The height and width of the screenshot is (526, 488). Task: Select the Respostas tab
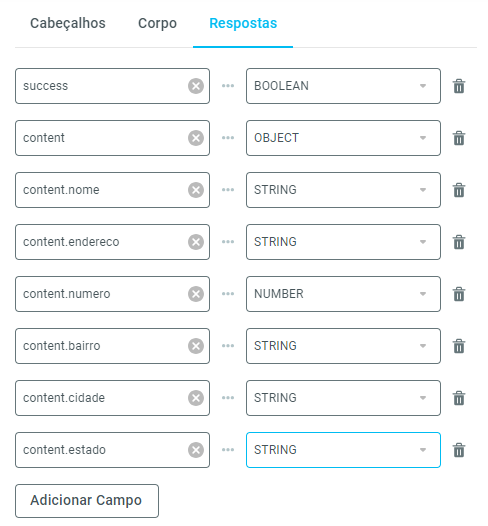tap(243, 23)
